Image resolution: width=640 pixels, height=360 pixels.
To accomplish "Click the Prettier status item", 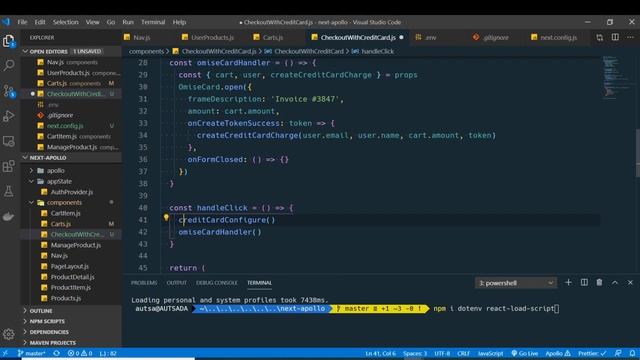I will tap(592, 353).
